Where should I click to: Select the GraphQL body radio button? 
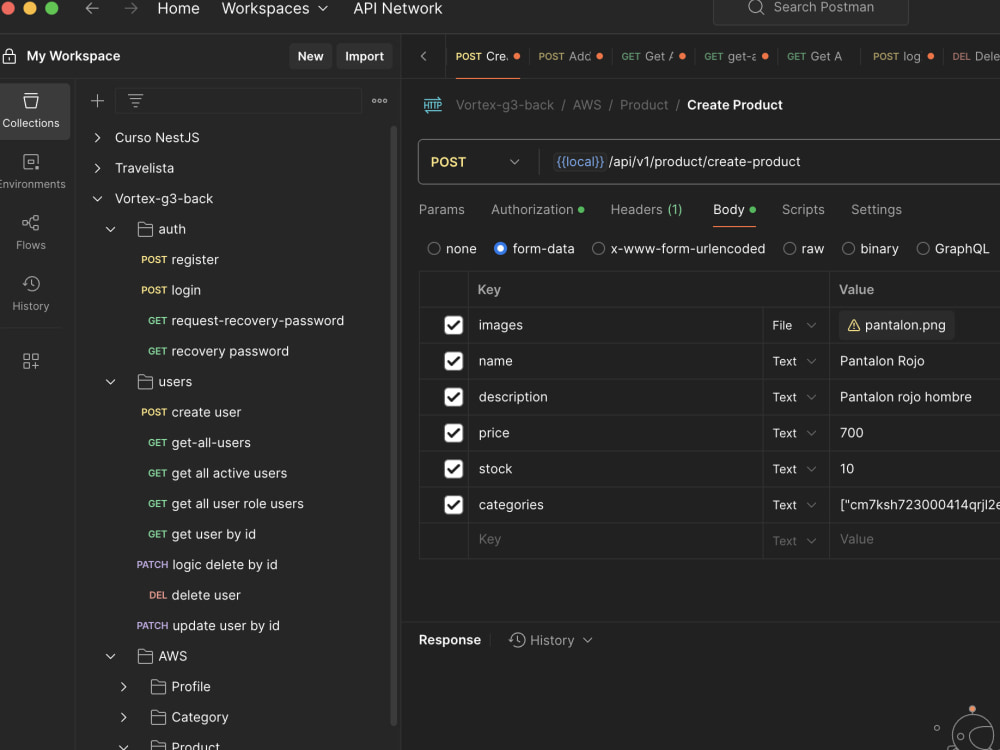click(923, 249)
